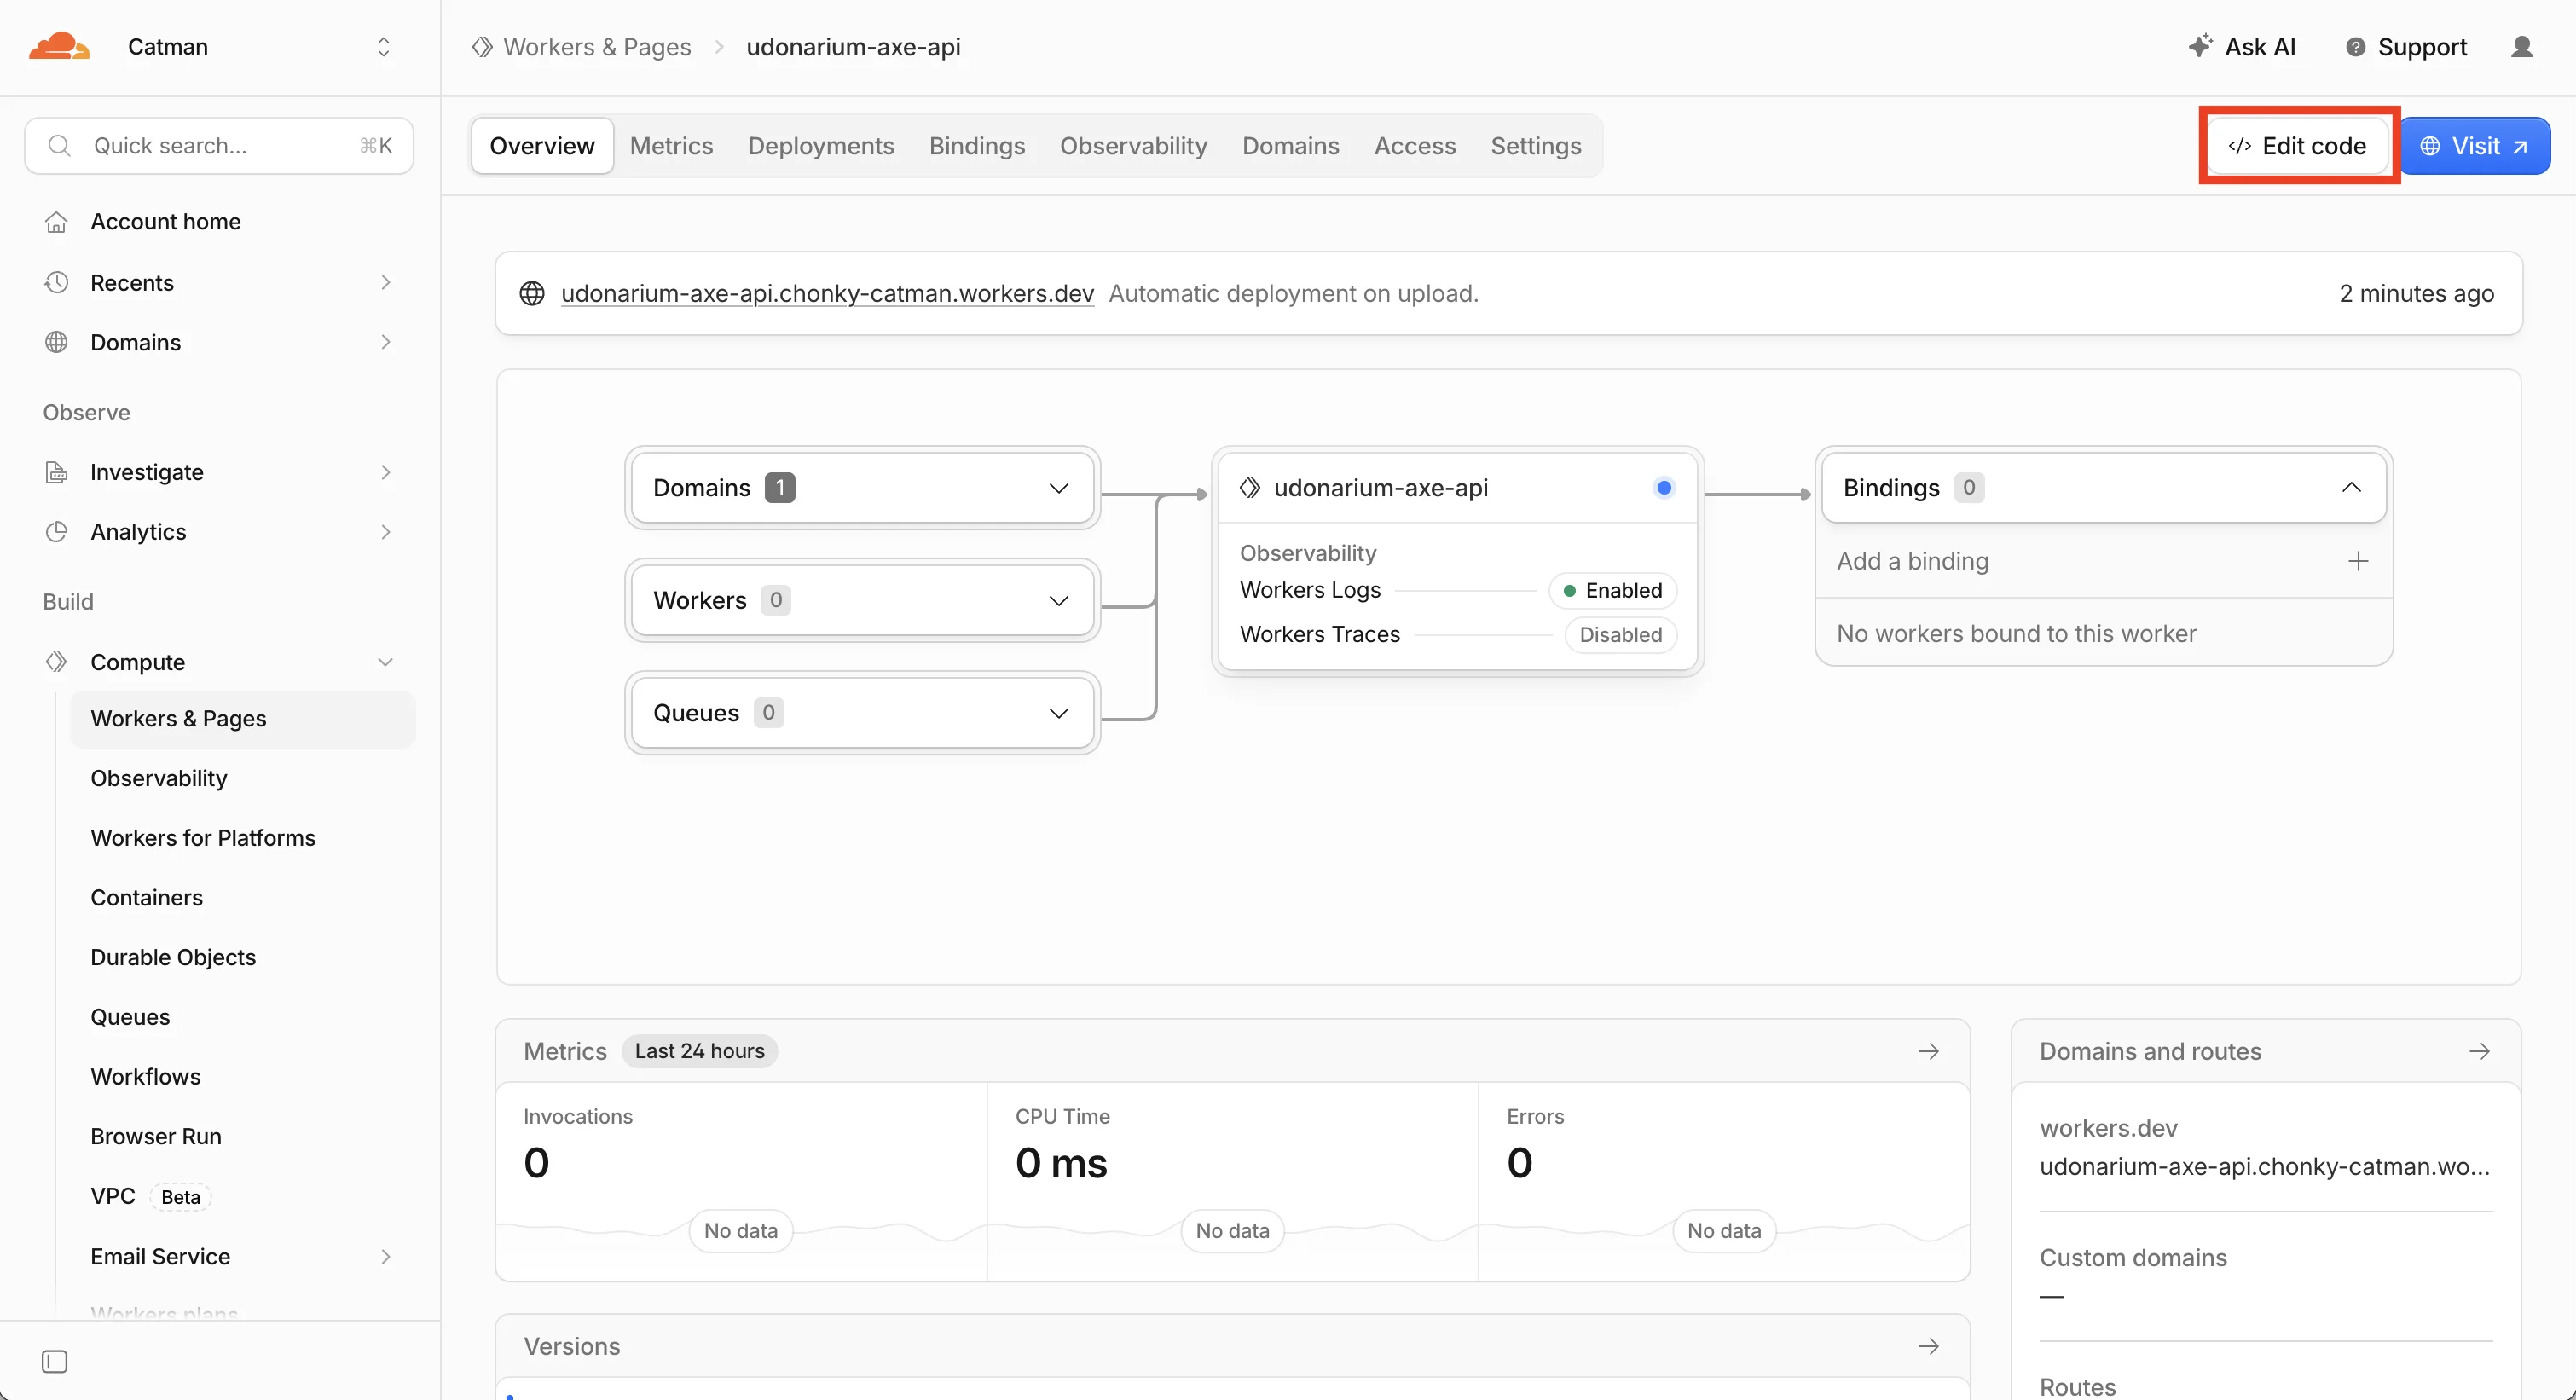Focus the Quick search field
The image size is (2576, 1400).
219,146
